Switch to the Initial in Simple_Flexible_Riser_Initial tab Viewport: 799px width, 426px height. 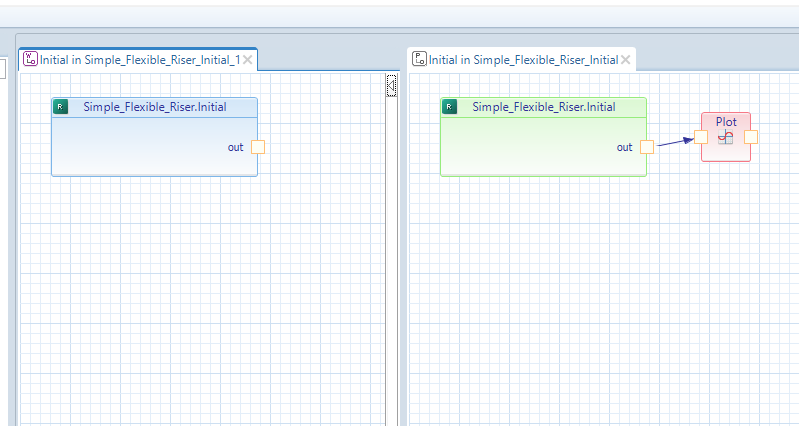[523, 60]
